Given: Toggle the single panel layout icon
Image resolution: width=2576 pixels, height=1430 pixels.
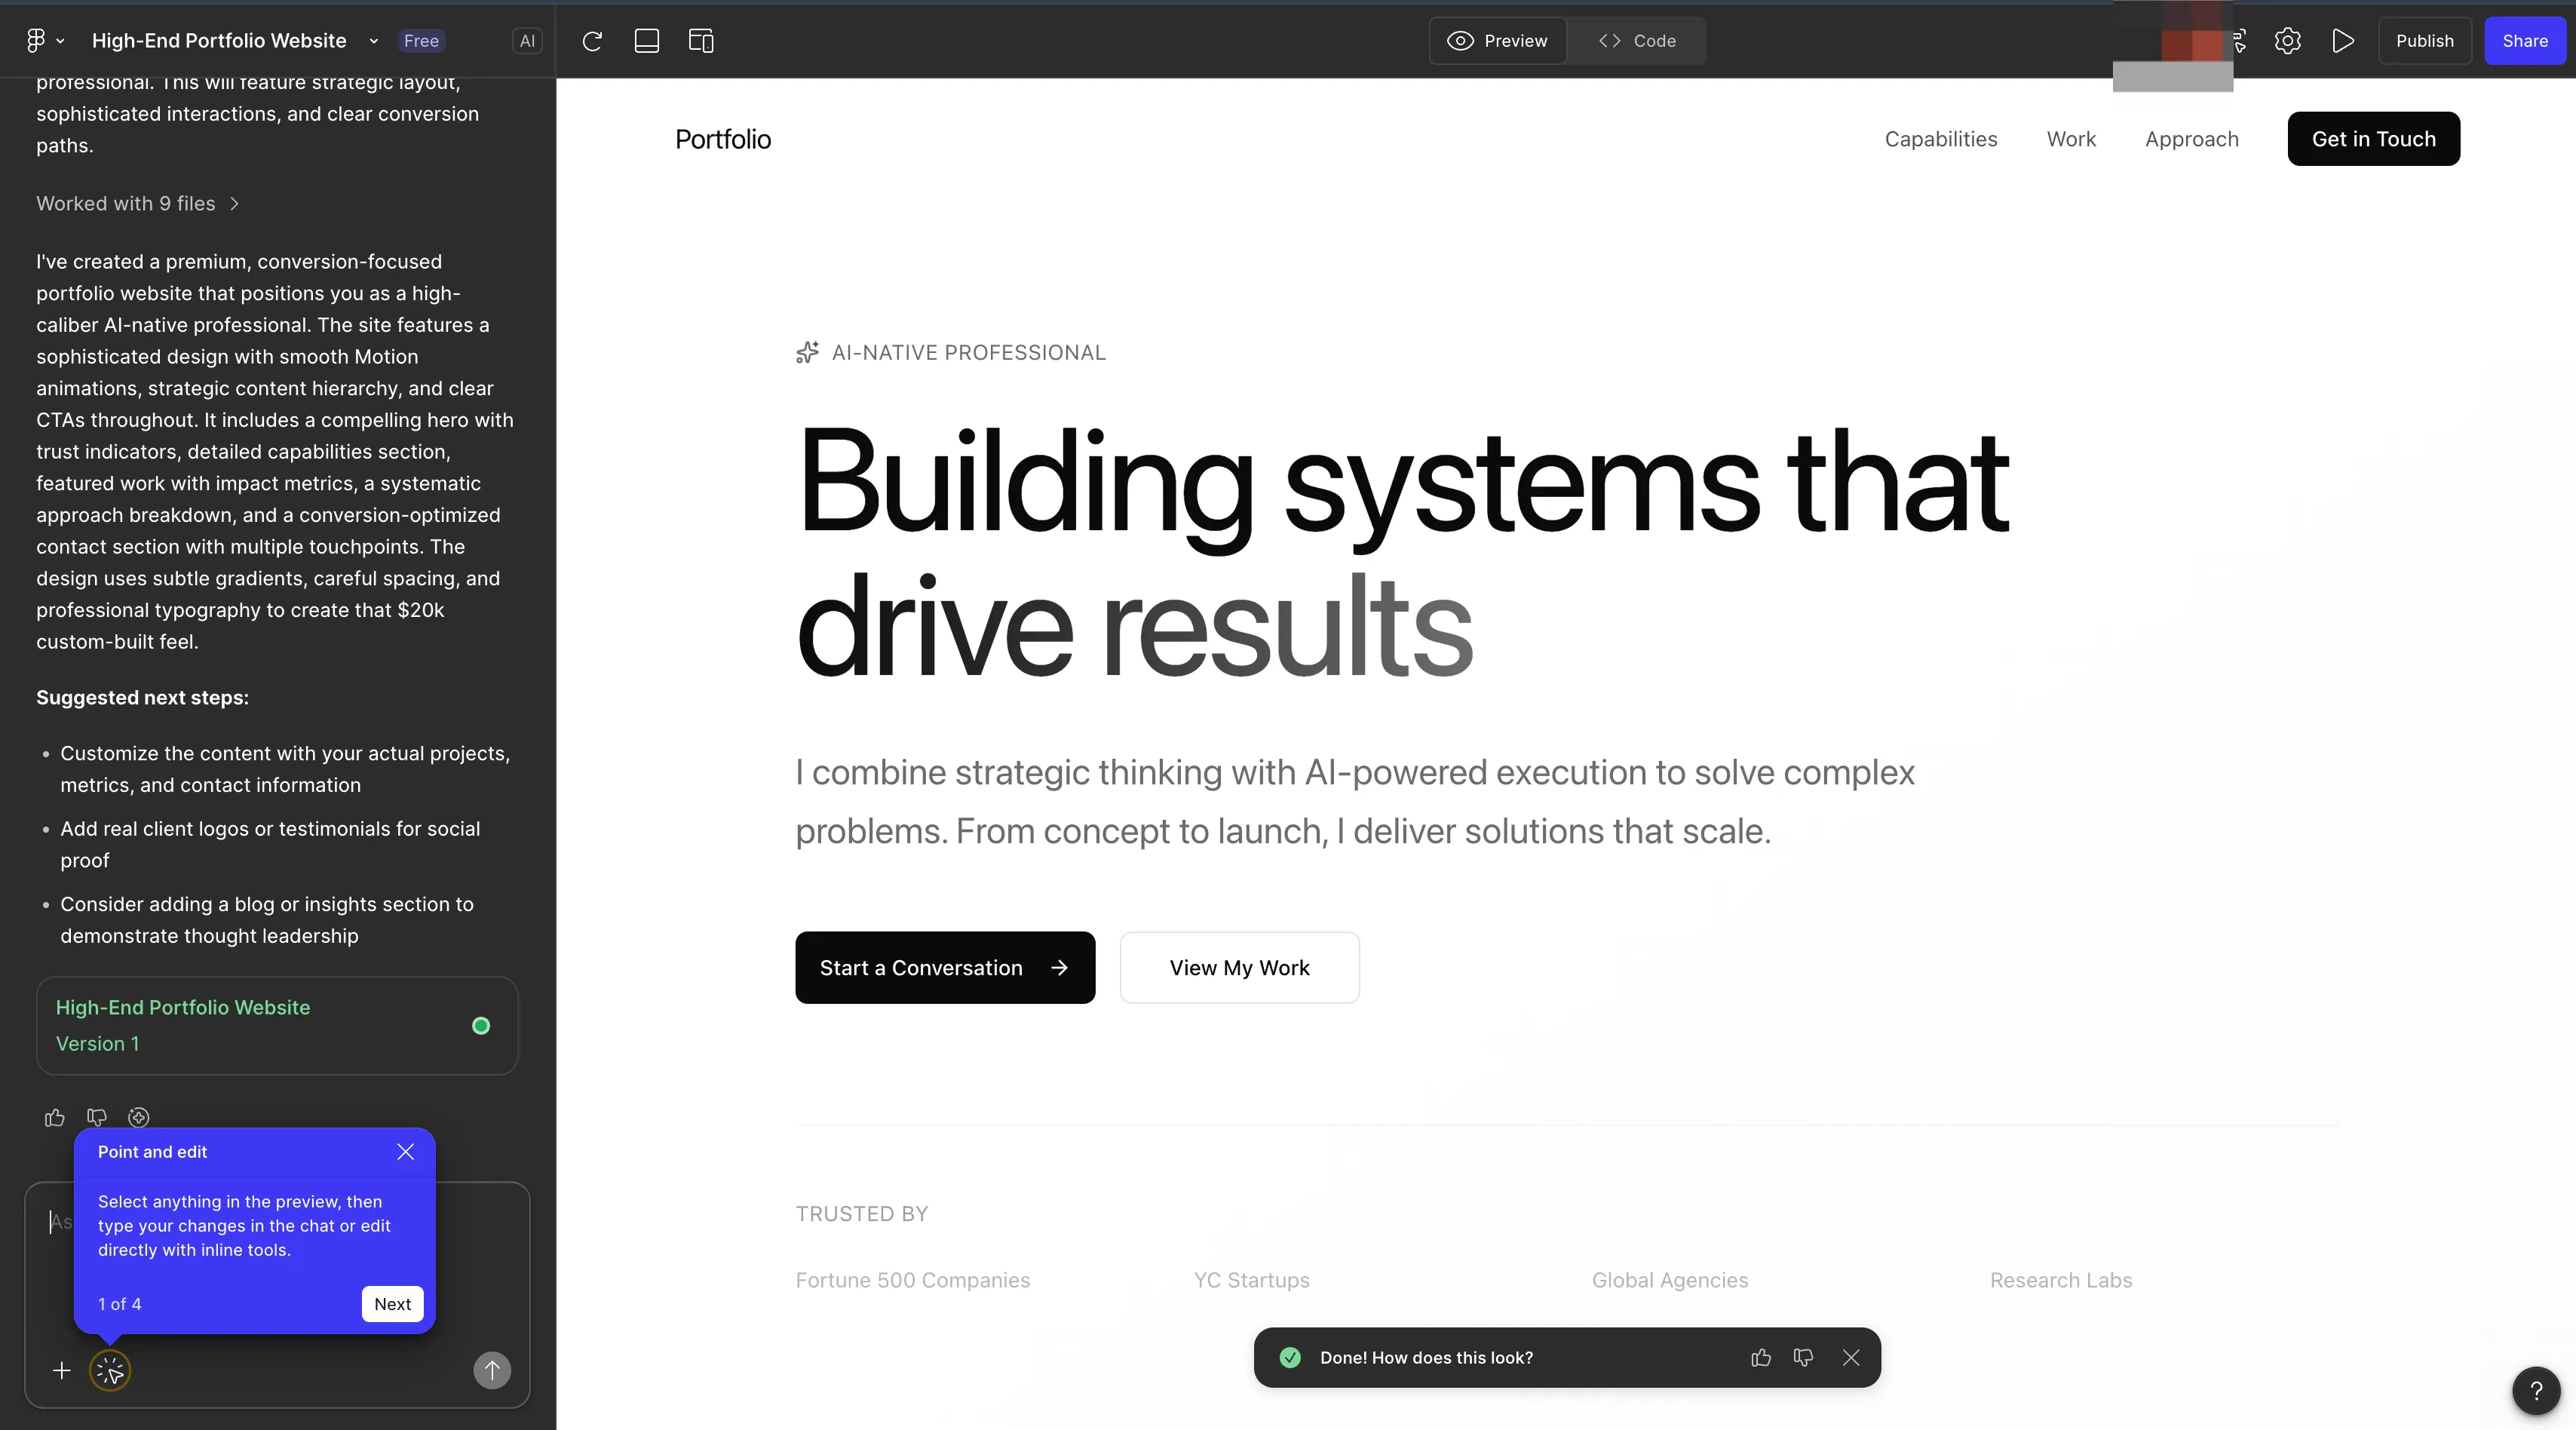Looking at the screenshot, I should [x=647, y=41].
